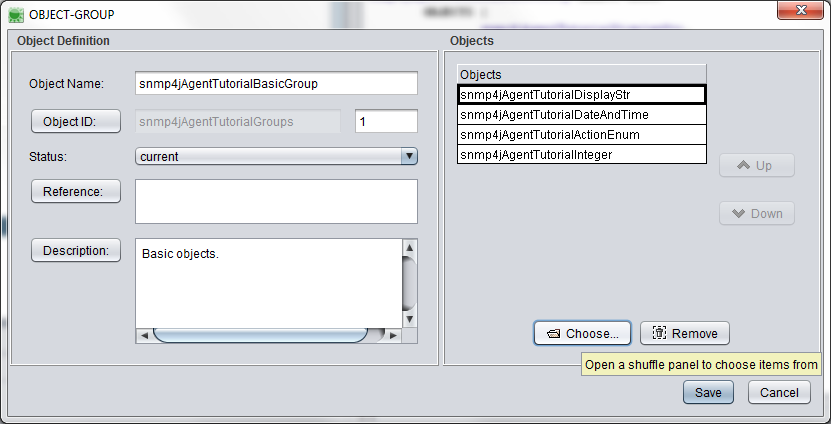Image resolution: width=831 pixels, height=424 pixels.
Task: Select the snmp4jAgentTutorialInteger row
Action: tap(582, 155)
